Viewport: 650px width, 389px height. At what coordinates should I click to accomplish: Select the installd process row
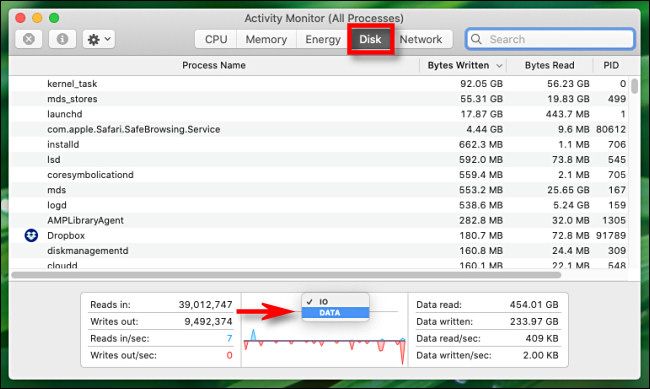pyautogui.click(x=319, y=145)
